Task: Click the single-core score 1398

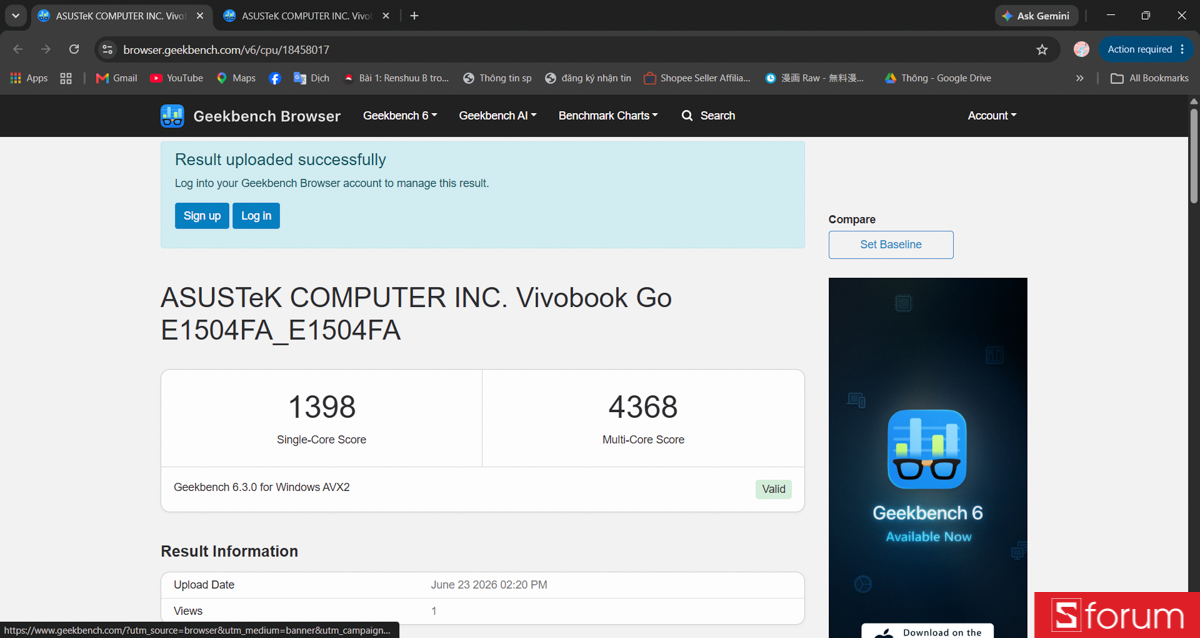Action: [x=322, y=407]
